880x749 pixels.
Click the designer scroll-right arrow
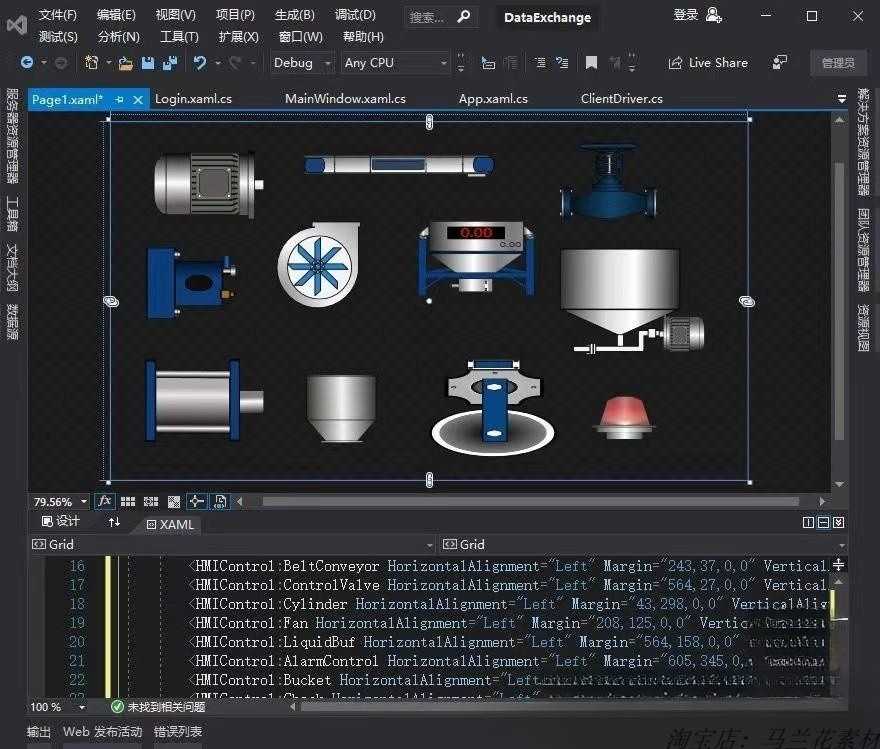coord(822,501)
